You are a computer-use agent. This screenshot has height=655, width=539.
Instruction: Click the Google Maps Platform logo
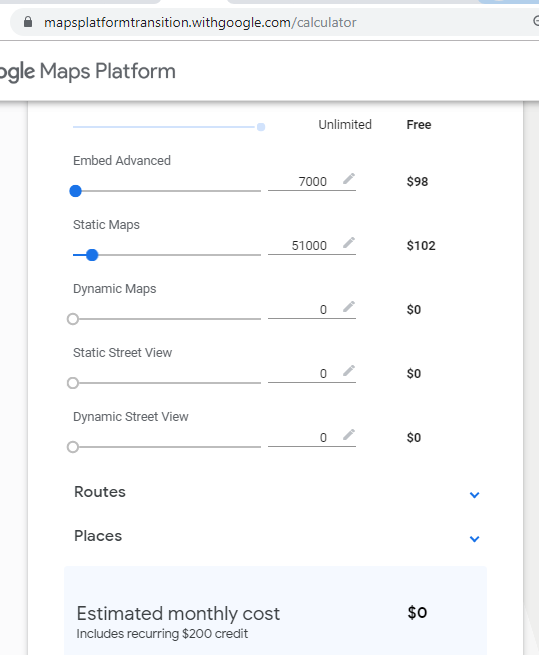(x=87, y=71)
